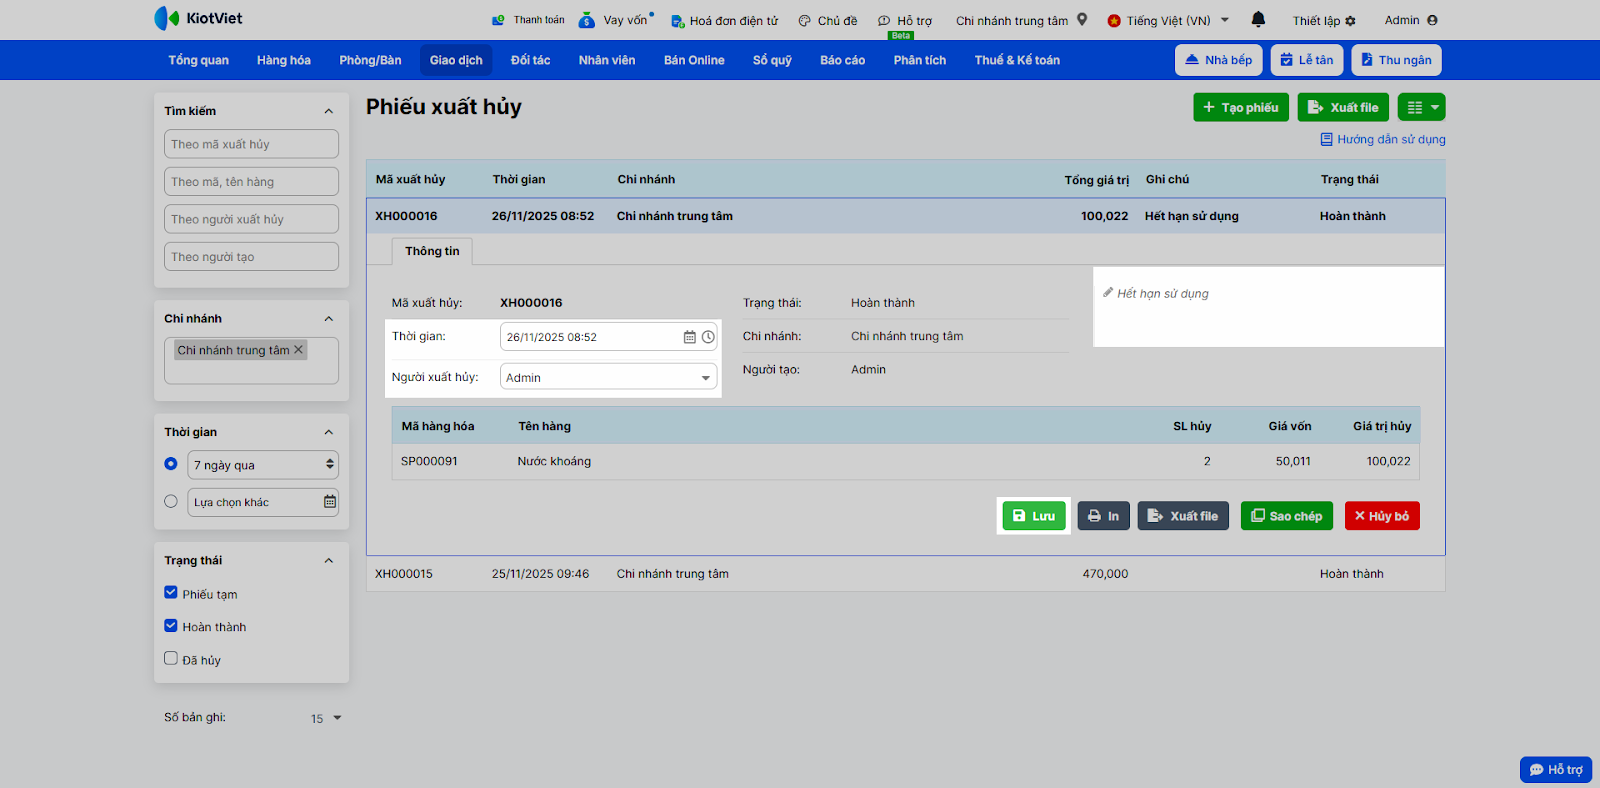Click the Tạo phiếu button
1600x788 pixels.
pyautogui.click(x=1241, y=107)
